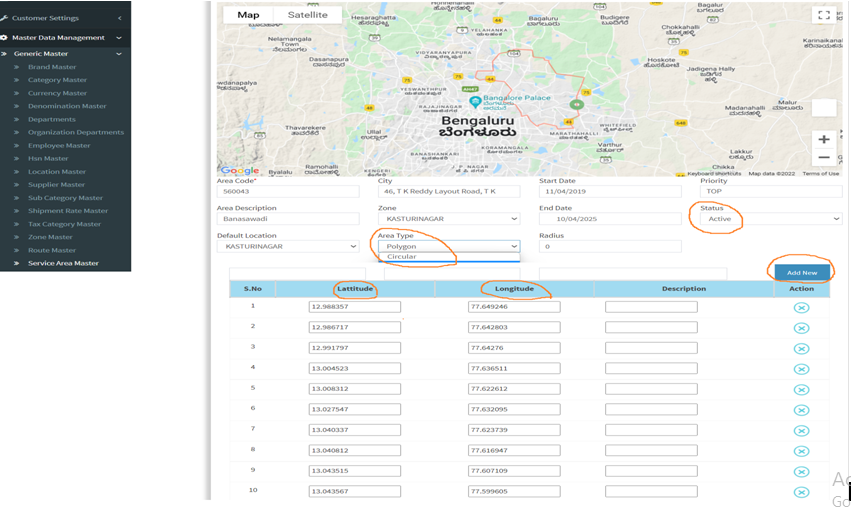
Task: Delete row 10 with the X icon
Action: click(x=801, y=492)
